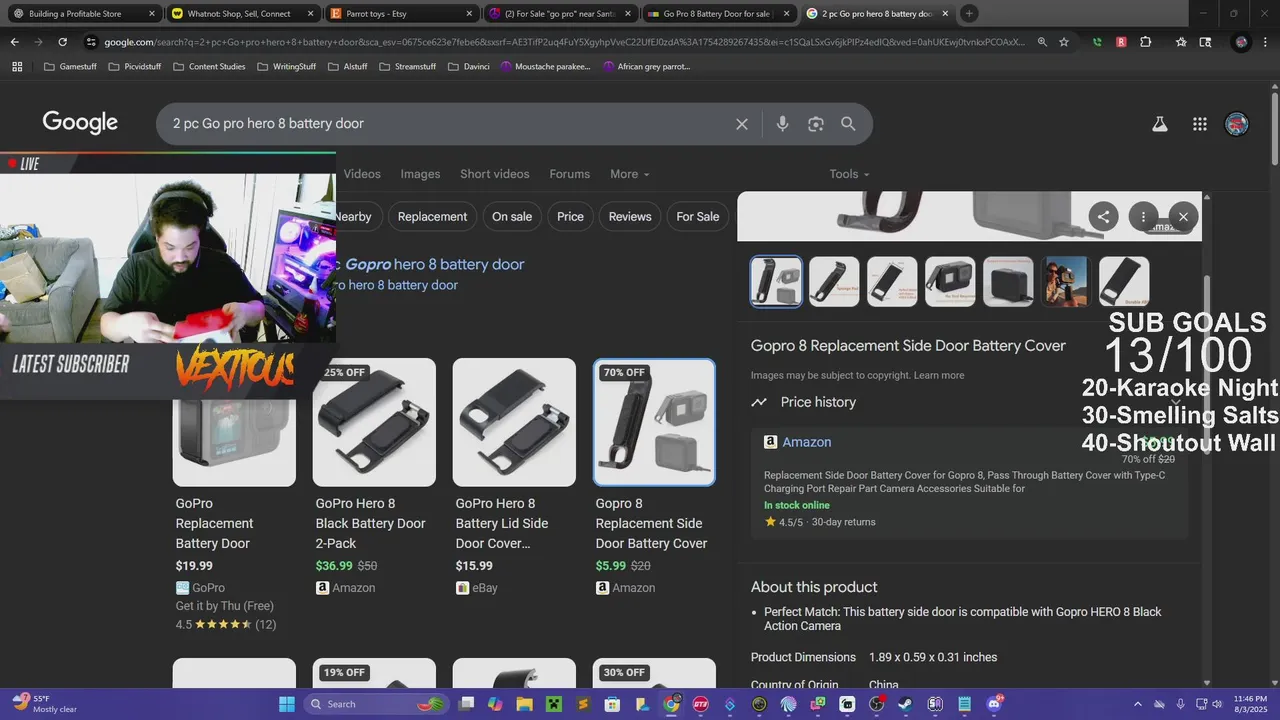Open GoPro Hero 8 Black Battery Door 2-Pack listing

tap(374, 476)
